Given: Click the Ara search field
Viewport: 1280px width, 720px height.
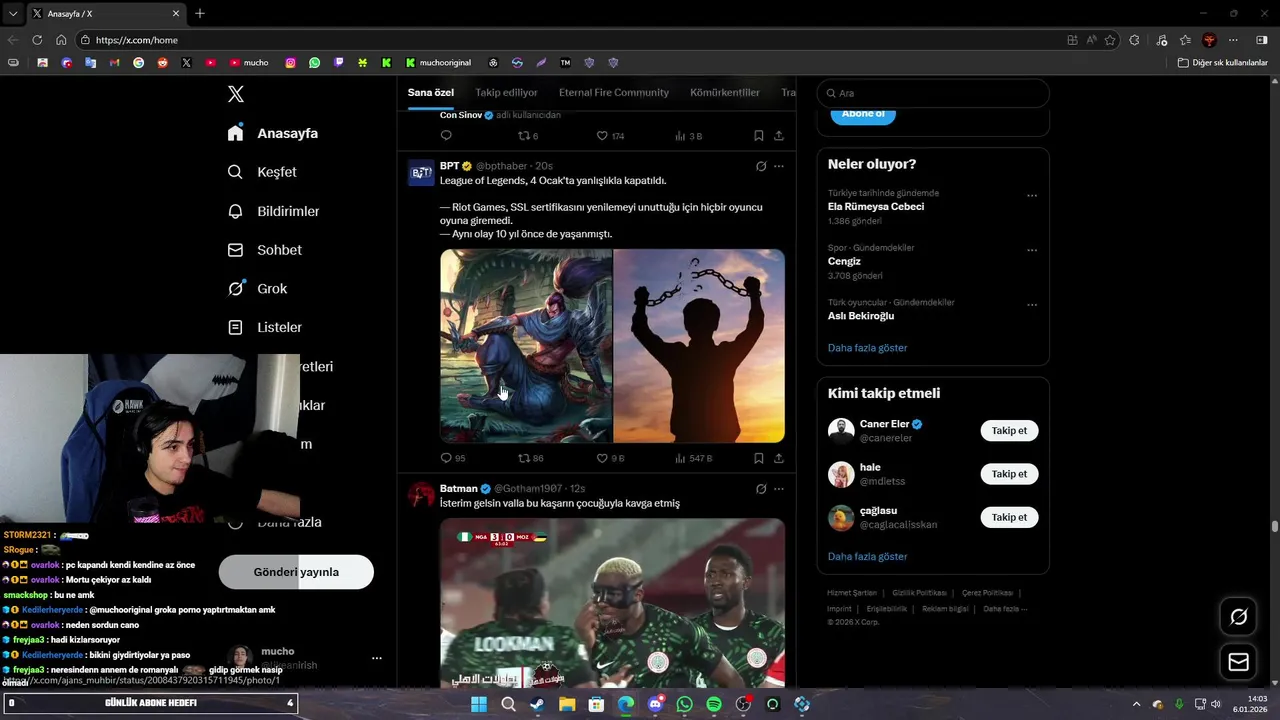Looking at the screenshot, I should 933,93.
